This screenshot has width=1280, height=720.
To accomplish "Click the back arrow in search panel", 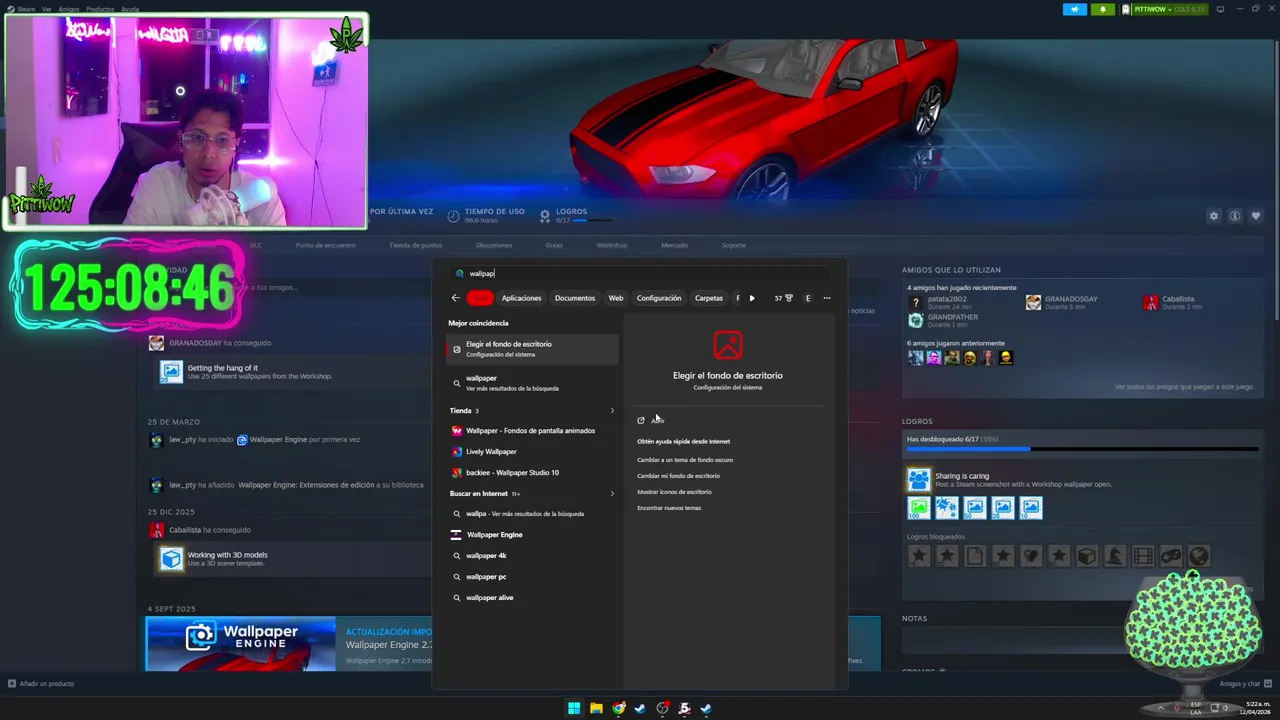I will tap(455, 298).
